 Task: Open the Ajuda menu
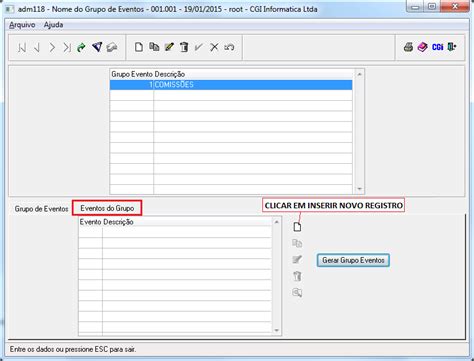pyautogui.click(x=53, y=25)
